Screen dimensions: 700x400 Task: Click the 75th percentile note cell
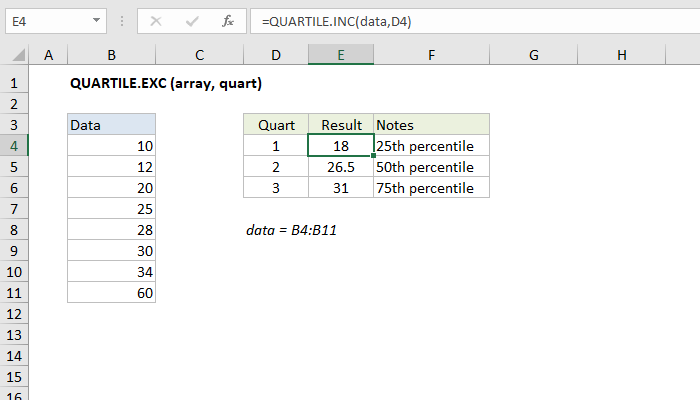(x=431, y=188)
